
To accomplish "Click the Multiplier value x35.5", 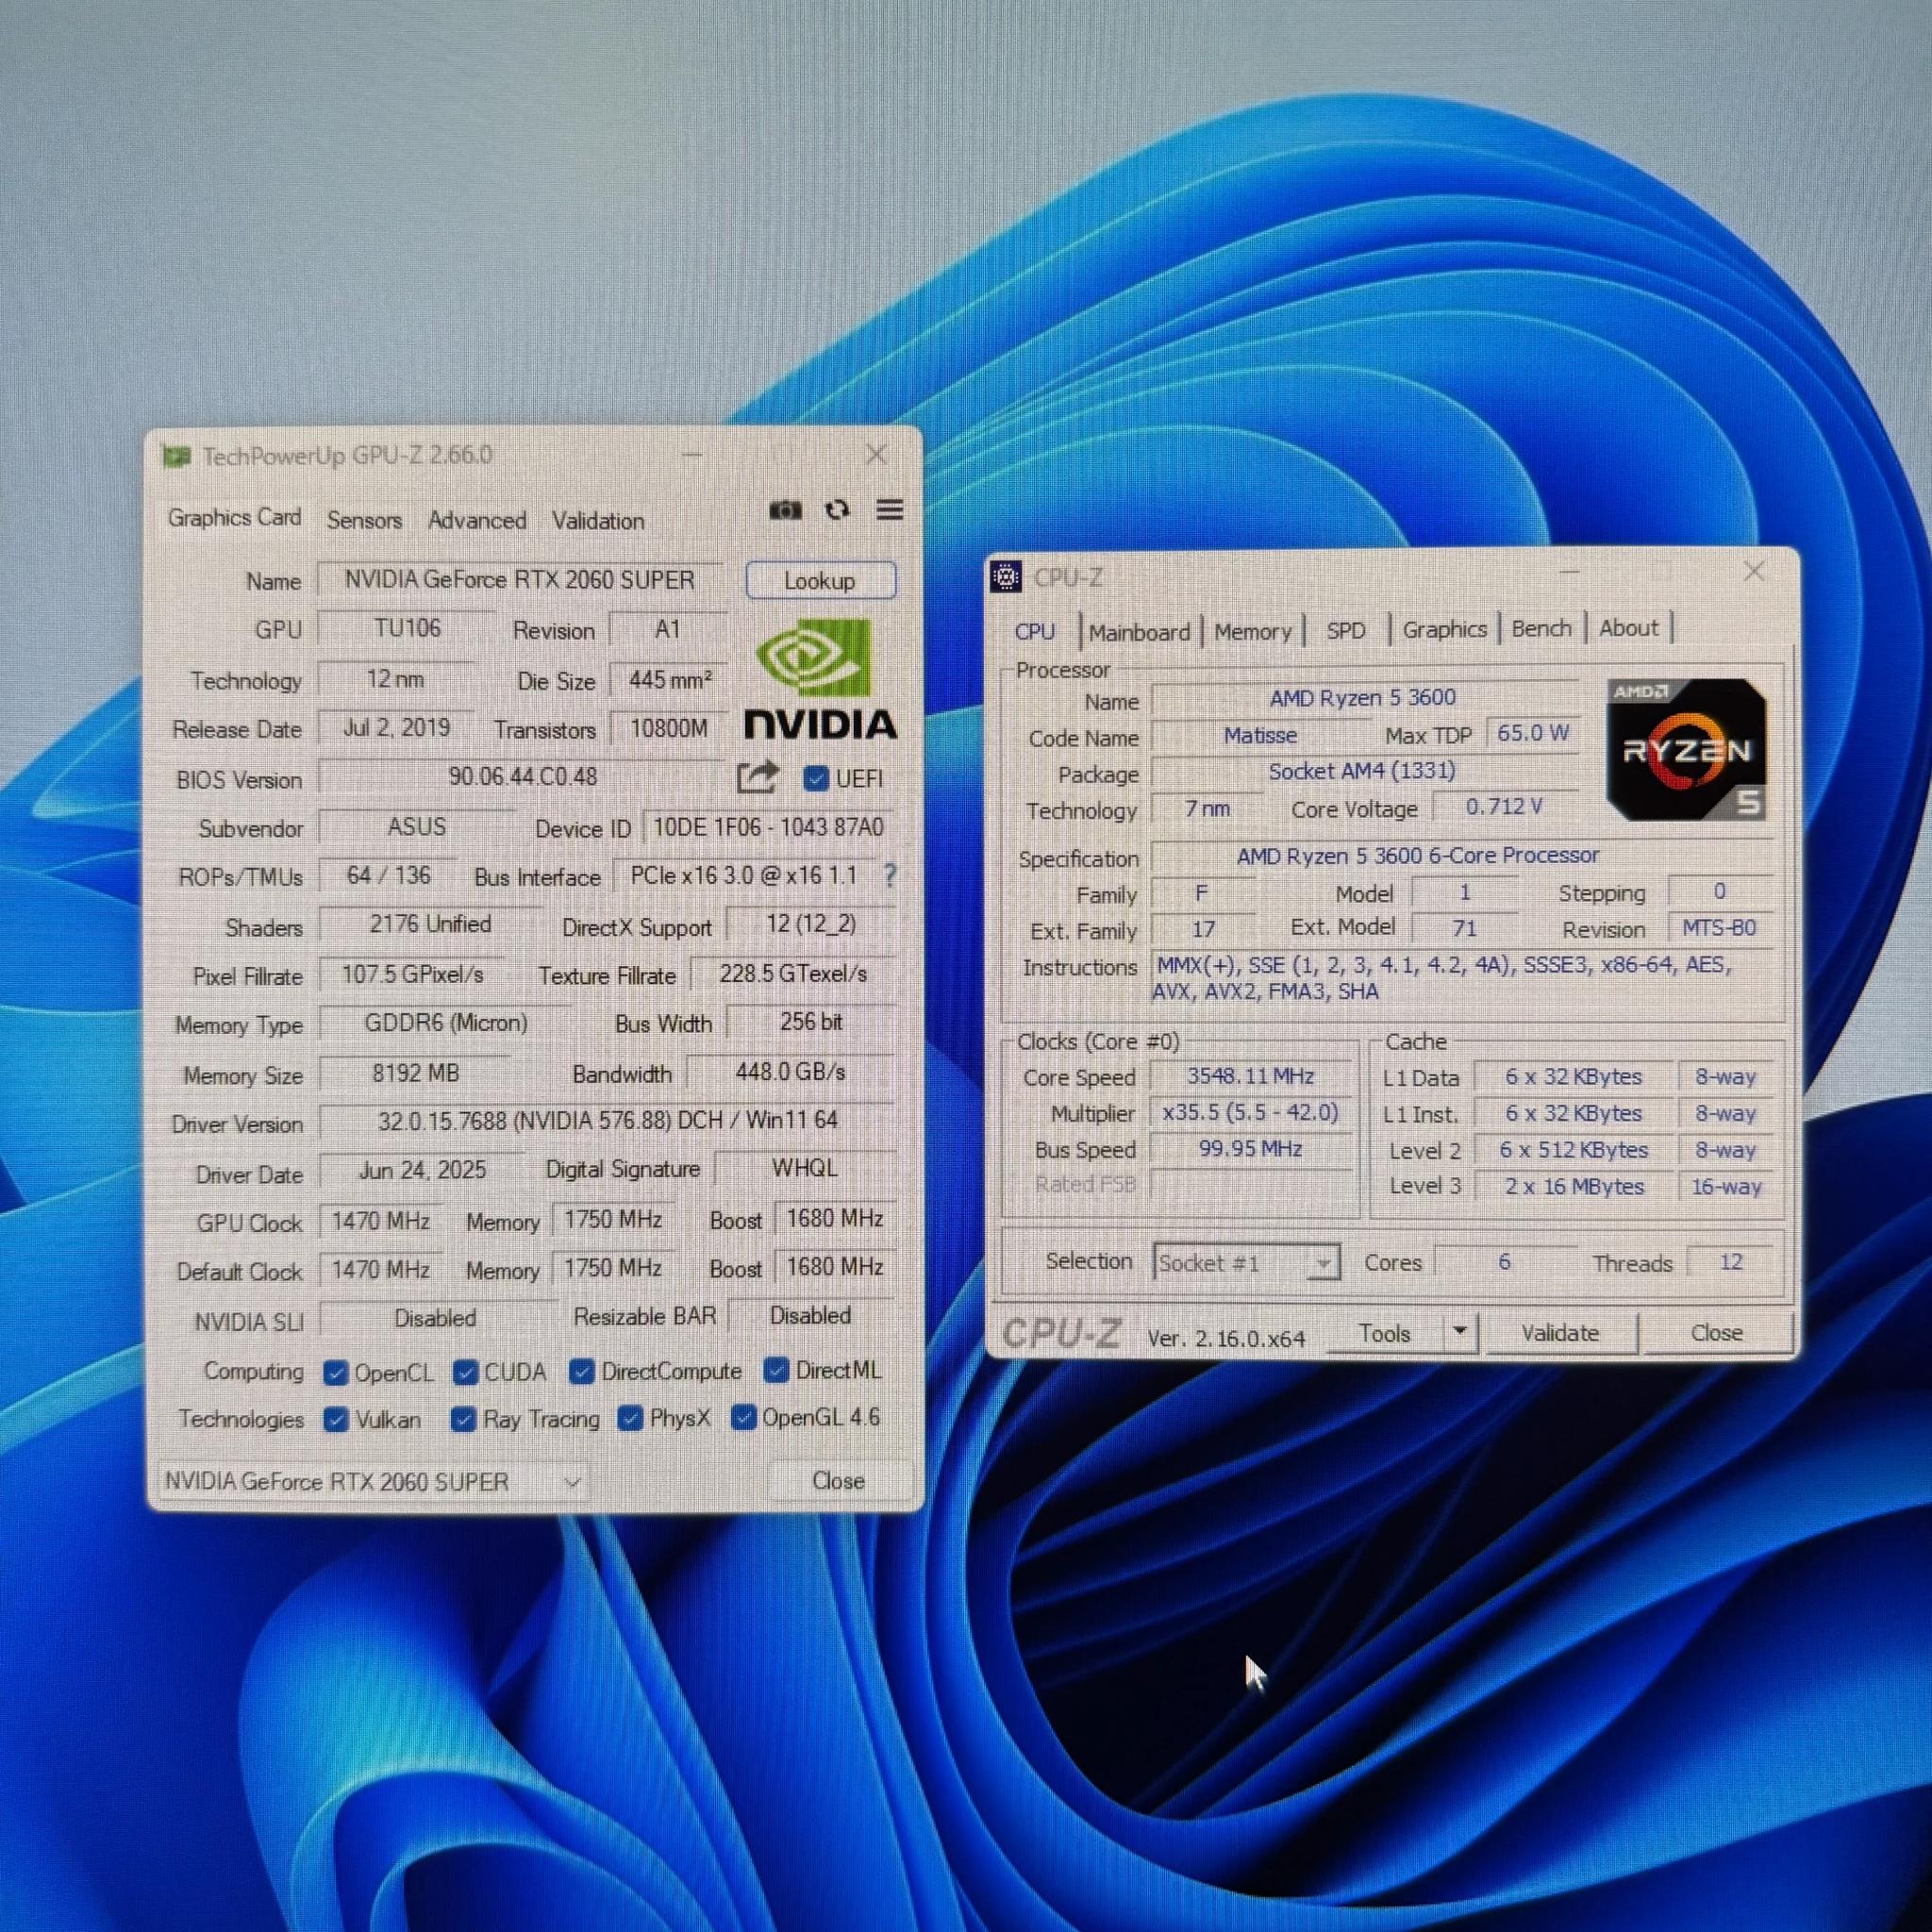I will [x=1250, y=1112].
